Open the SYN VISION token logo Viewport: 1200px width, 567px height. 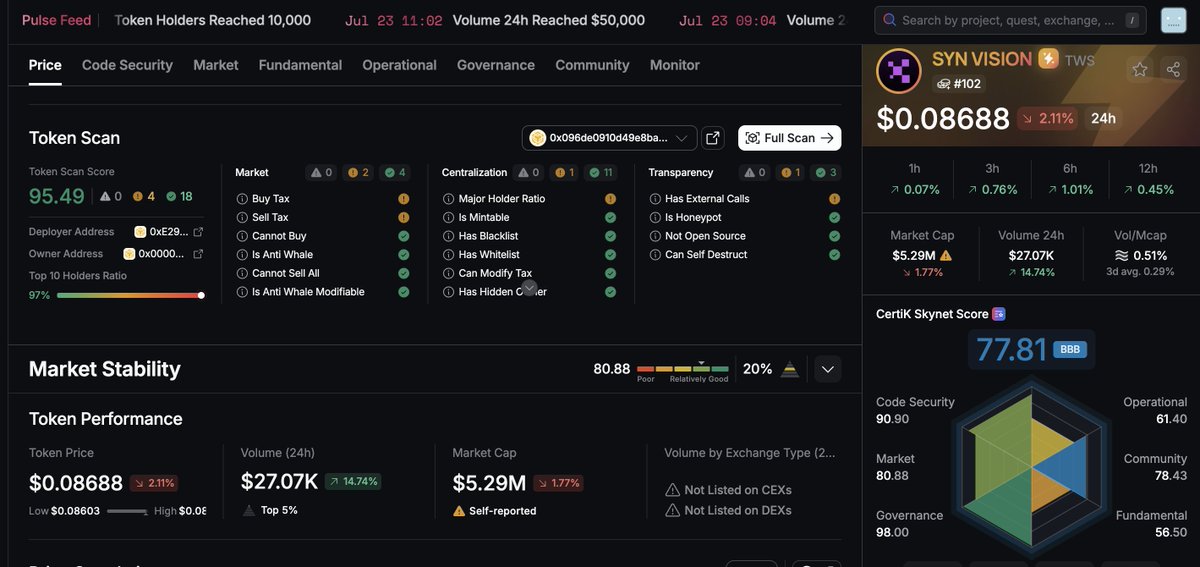click(898, 71)
